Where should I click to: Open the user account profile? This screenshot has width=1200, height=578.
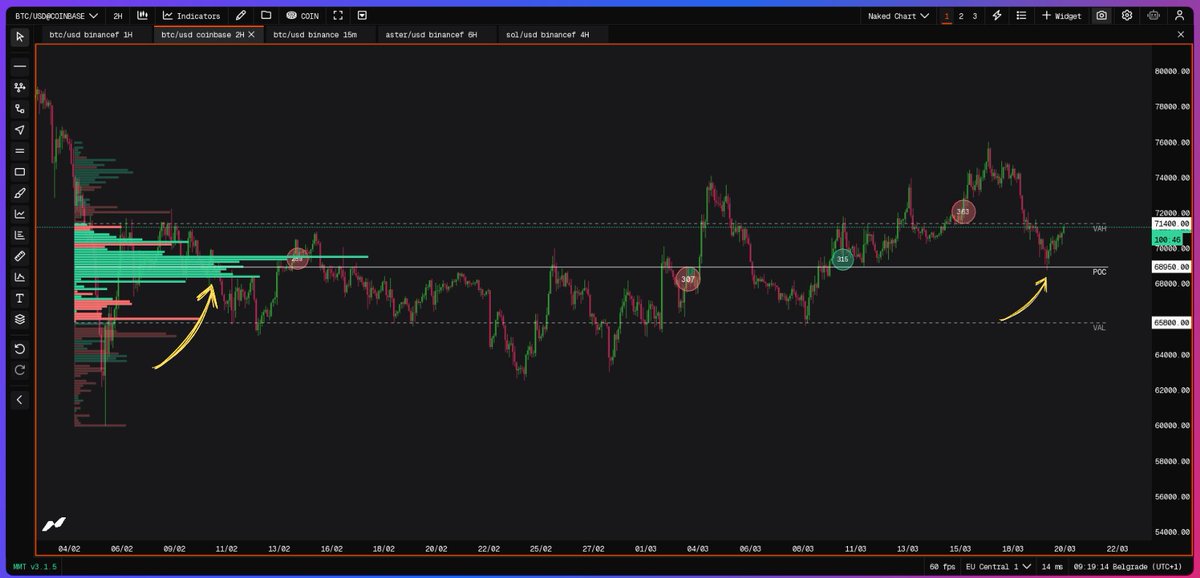(1180, 16)
